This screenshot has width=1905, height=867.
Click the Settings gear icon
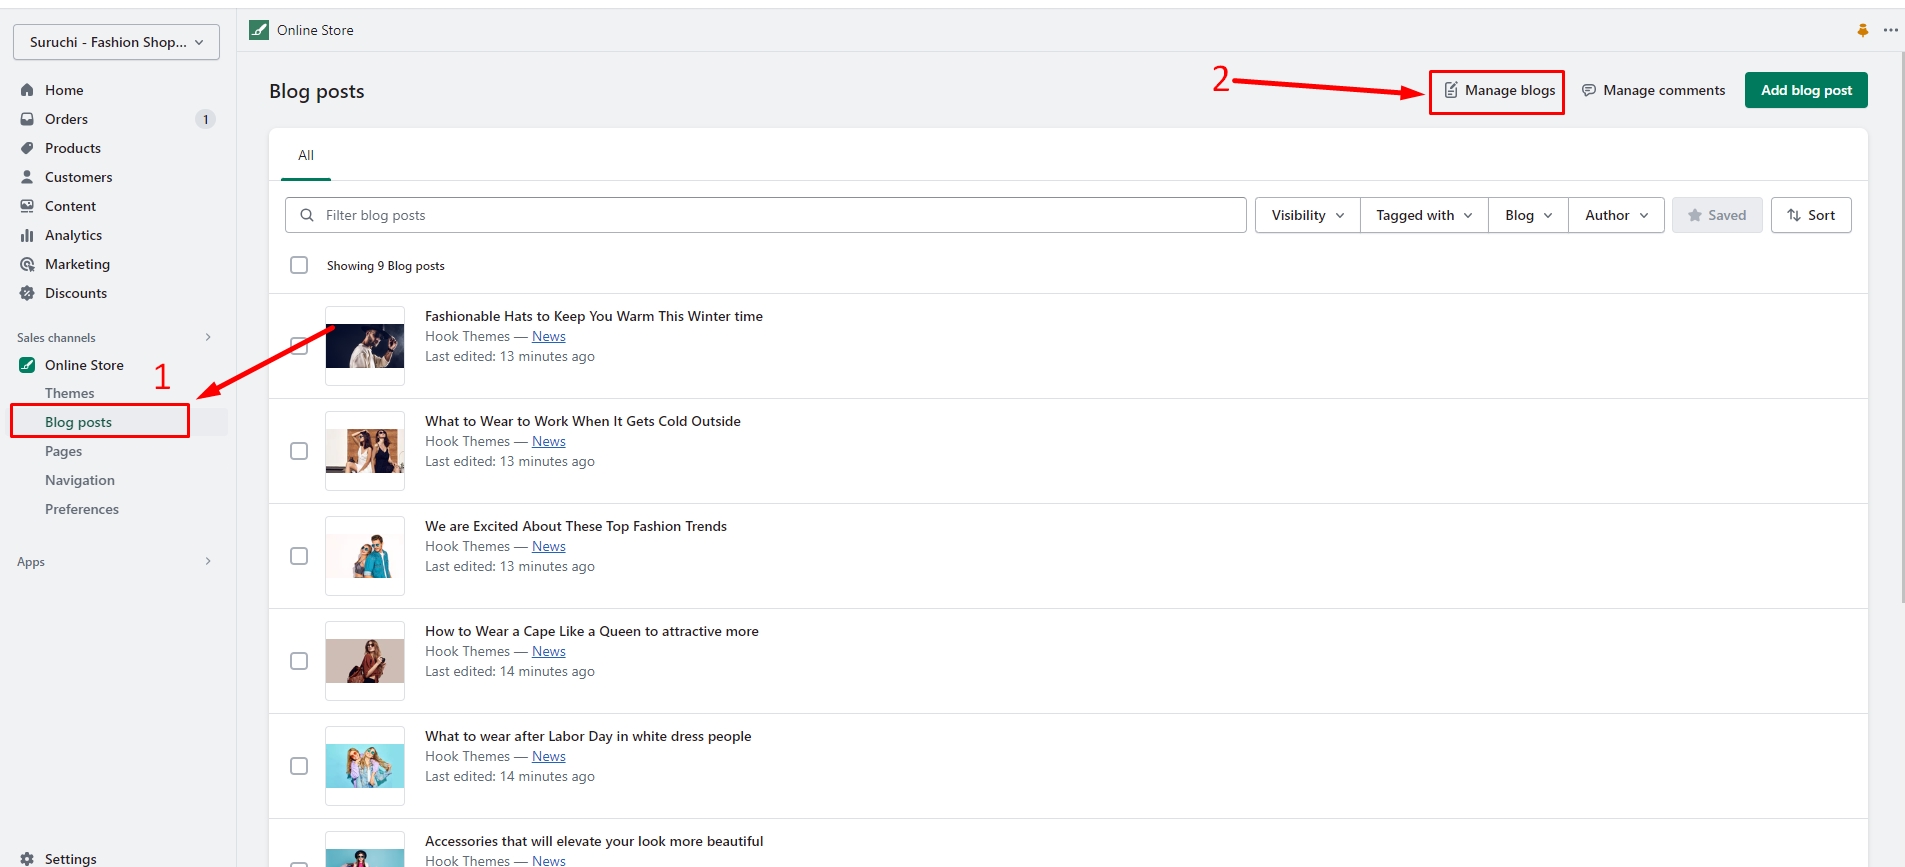[x=27, y=858]
